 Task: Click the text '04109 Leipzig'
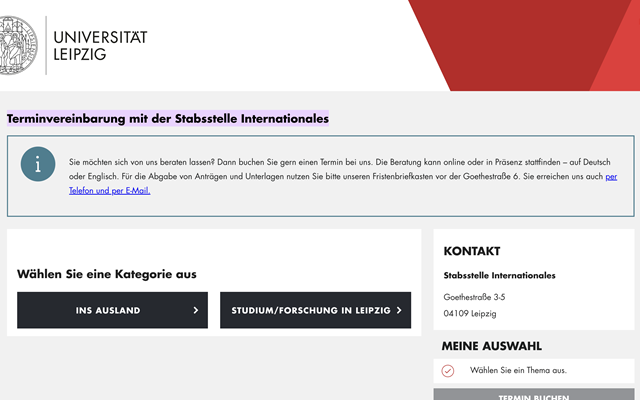[x=470, y=313]
